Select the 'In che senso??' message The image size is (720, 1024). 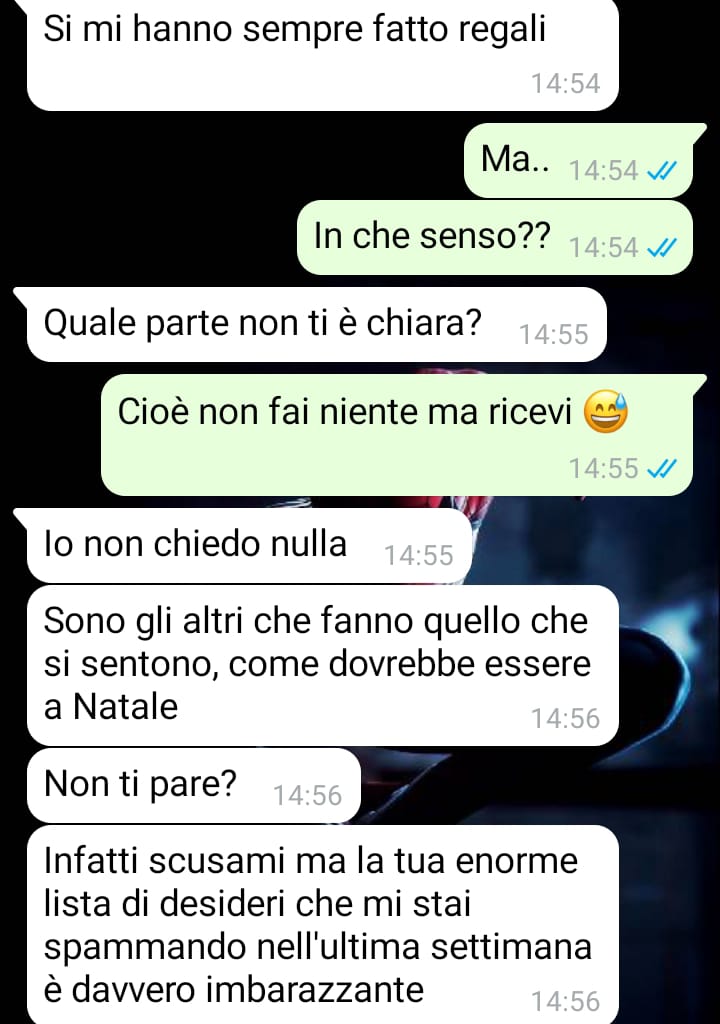coord(495,237)
